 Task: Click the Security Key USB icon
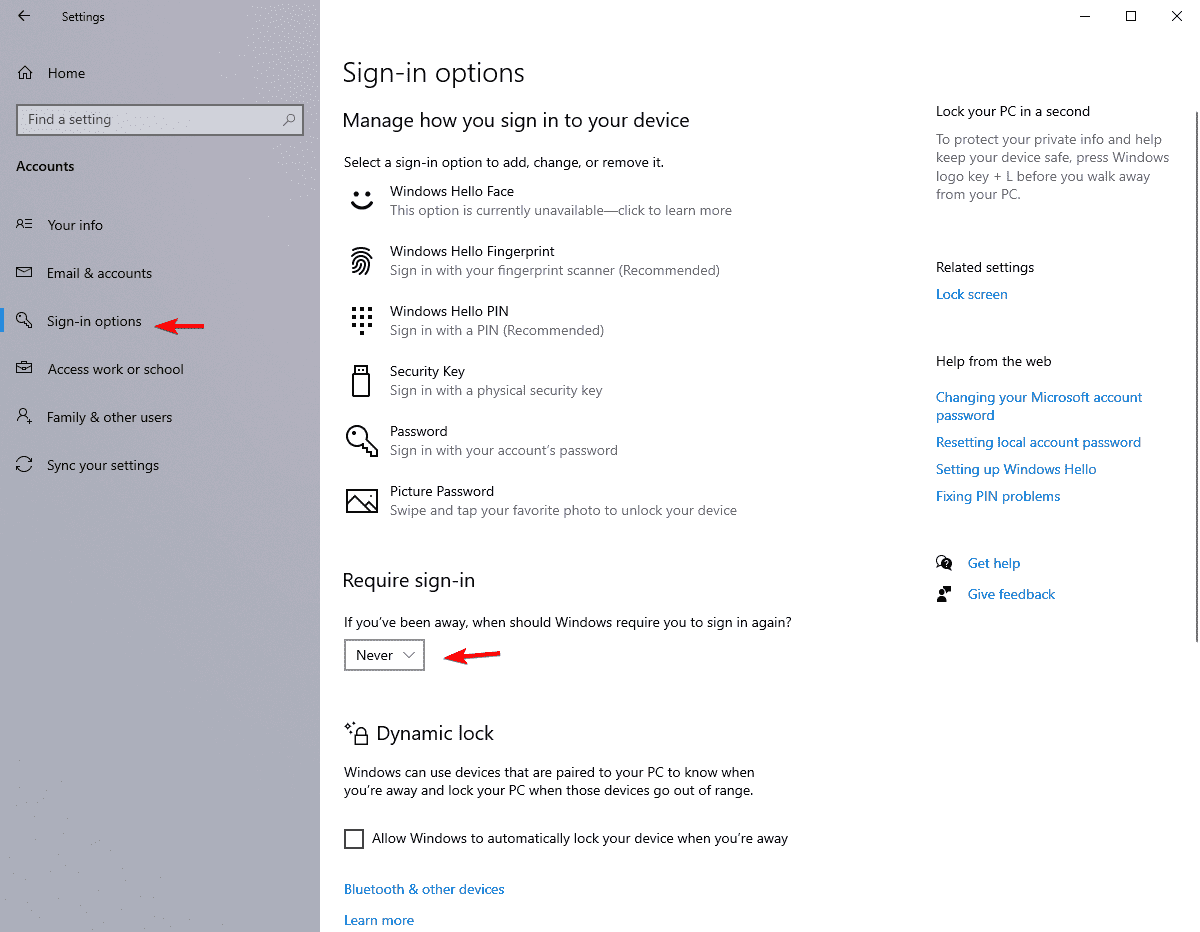(x=361, y=381)
